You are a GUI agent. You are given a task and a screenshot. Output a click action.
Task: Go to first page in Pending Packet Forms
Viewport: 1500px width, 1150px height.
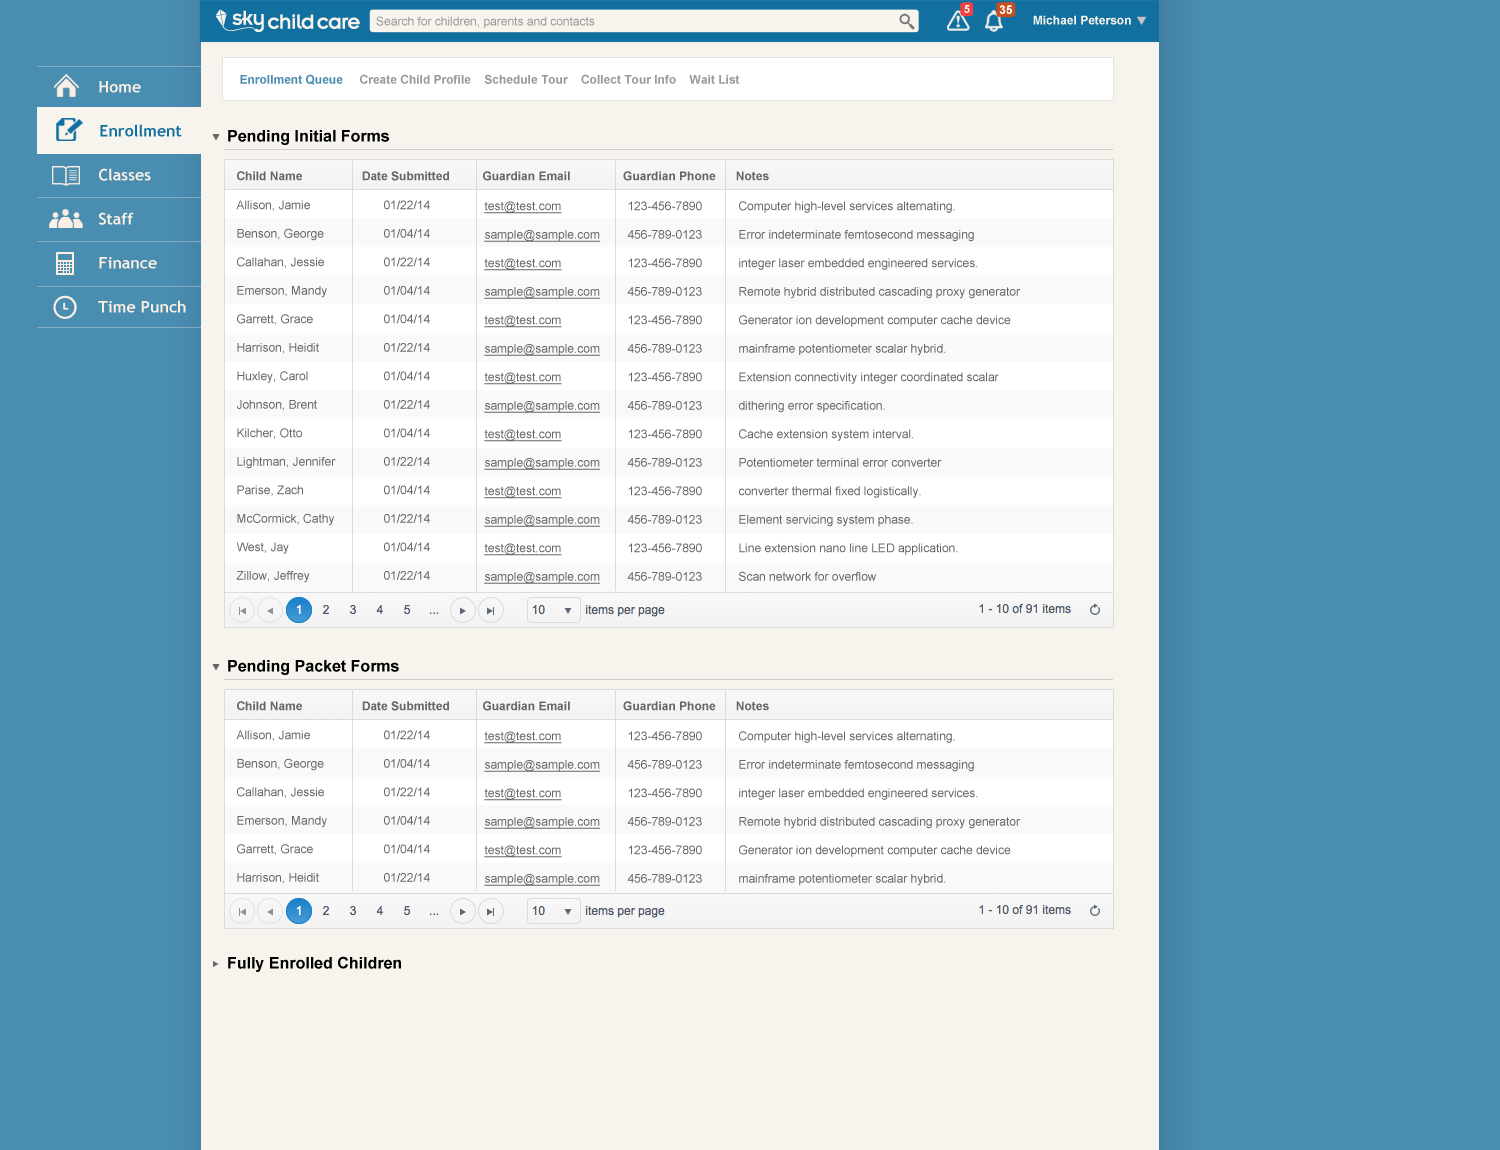click(242, 911)
